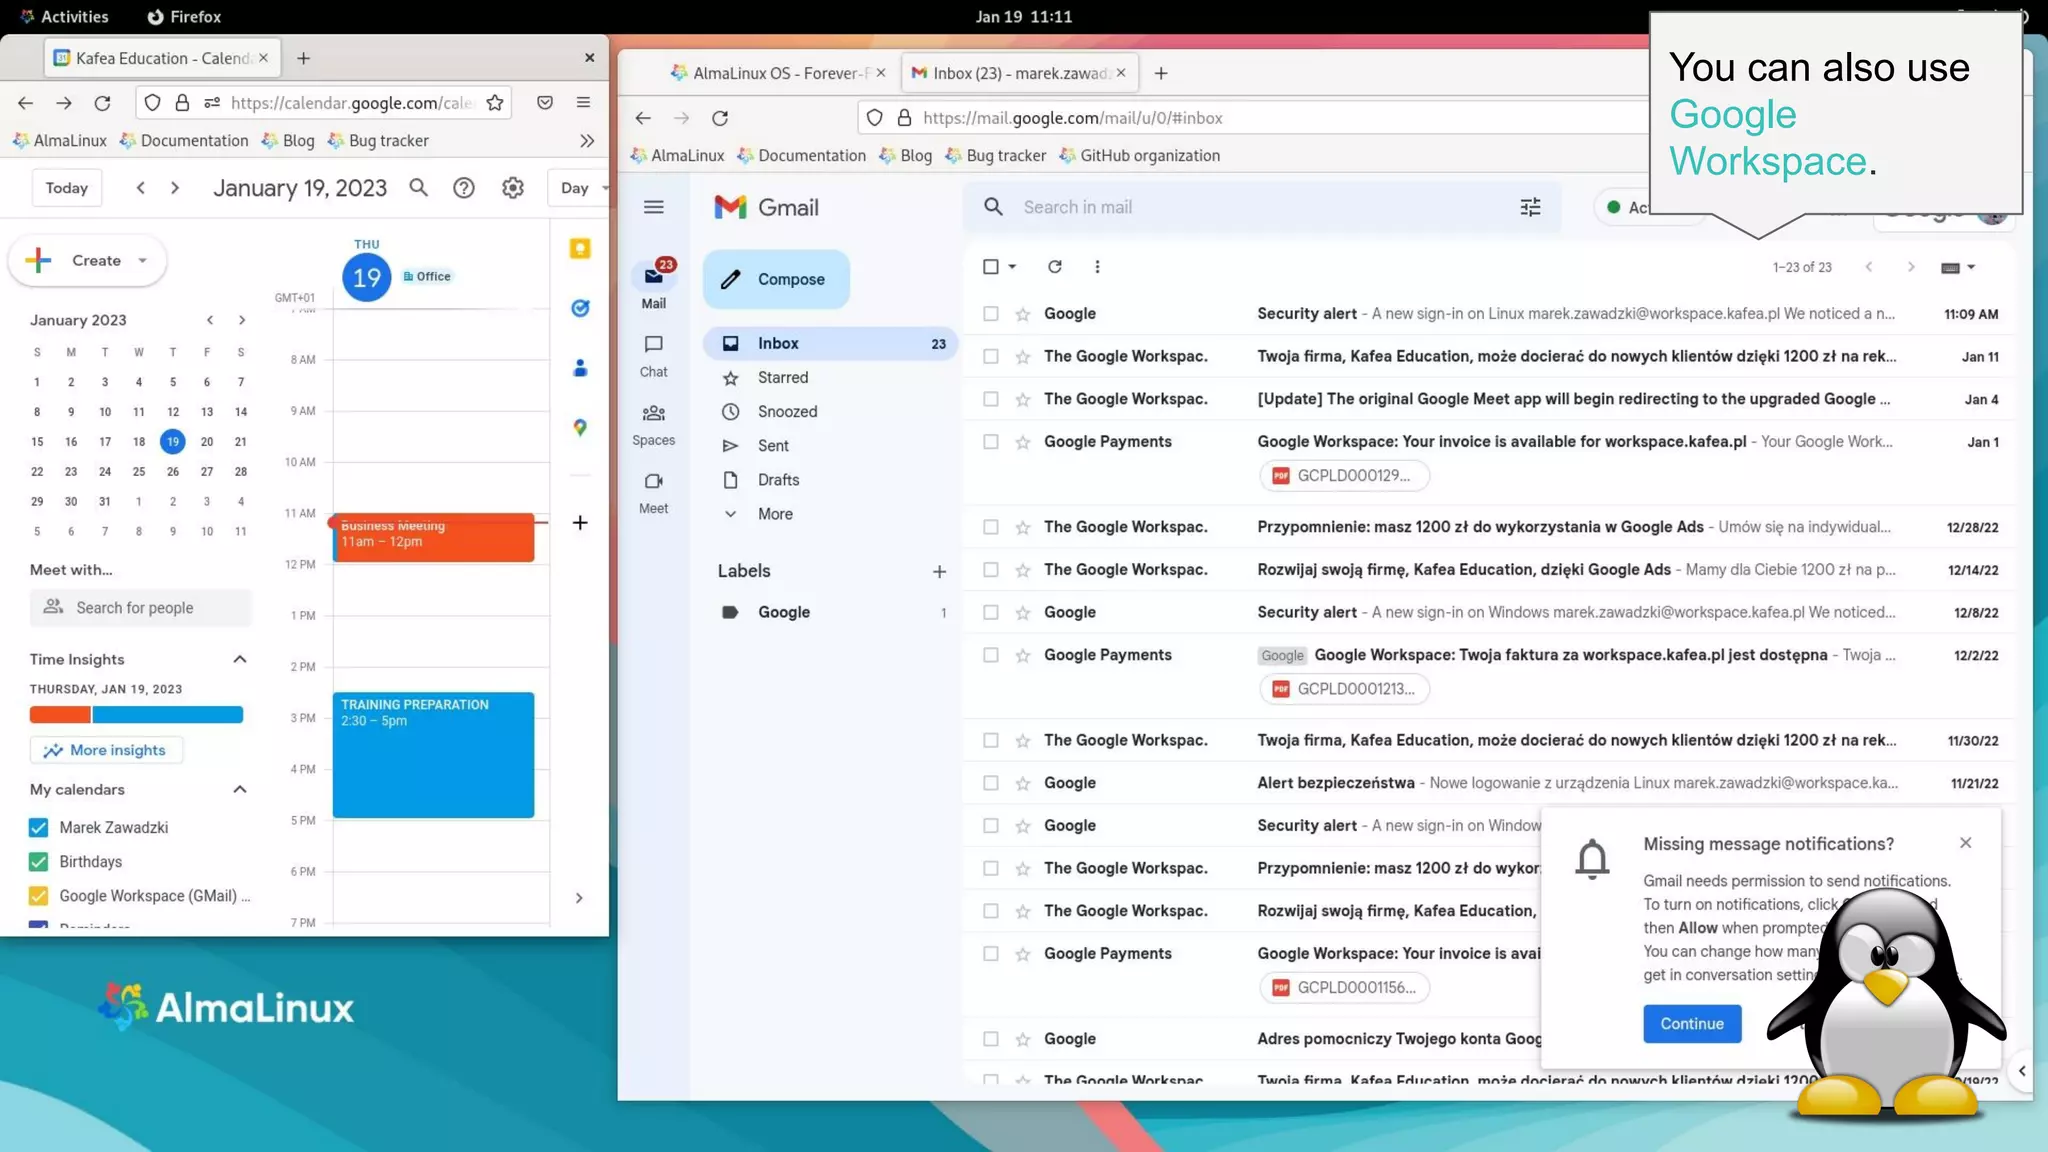Select Inbox (23) Gmail browser tab
2048x1152 pixels.
pos(1019,73)
